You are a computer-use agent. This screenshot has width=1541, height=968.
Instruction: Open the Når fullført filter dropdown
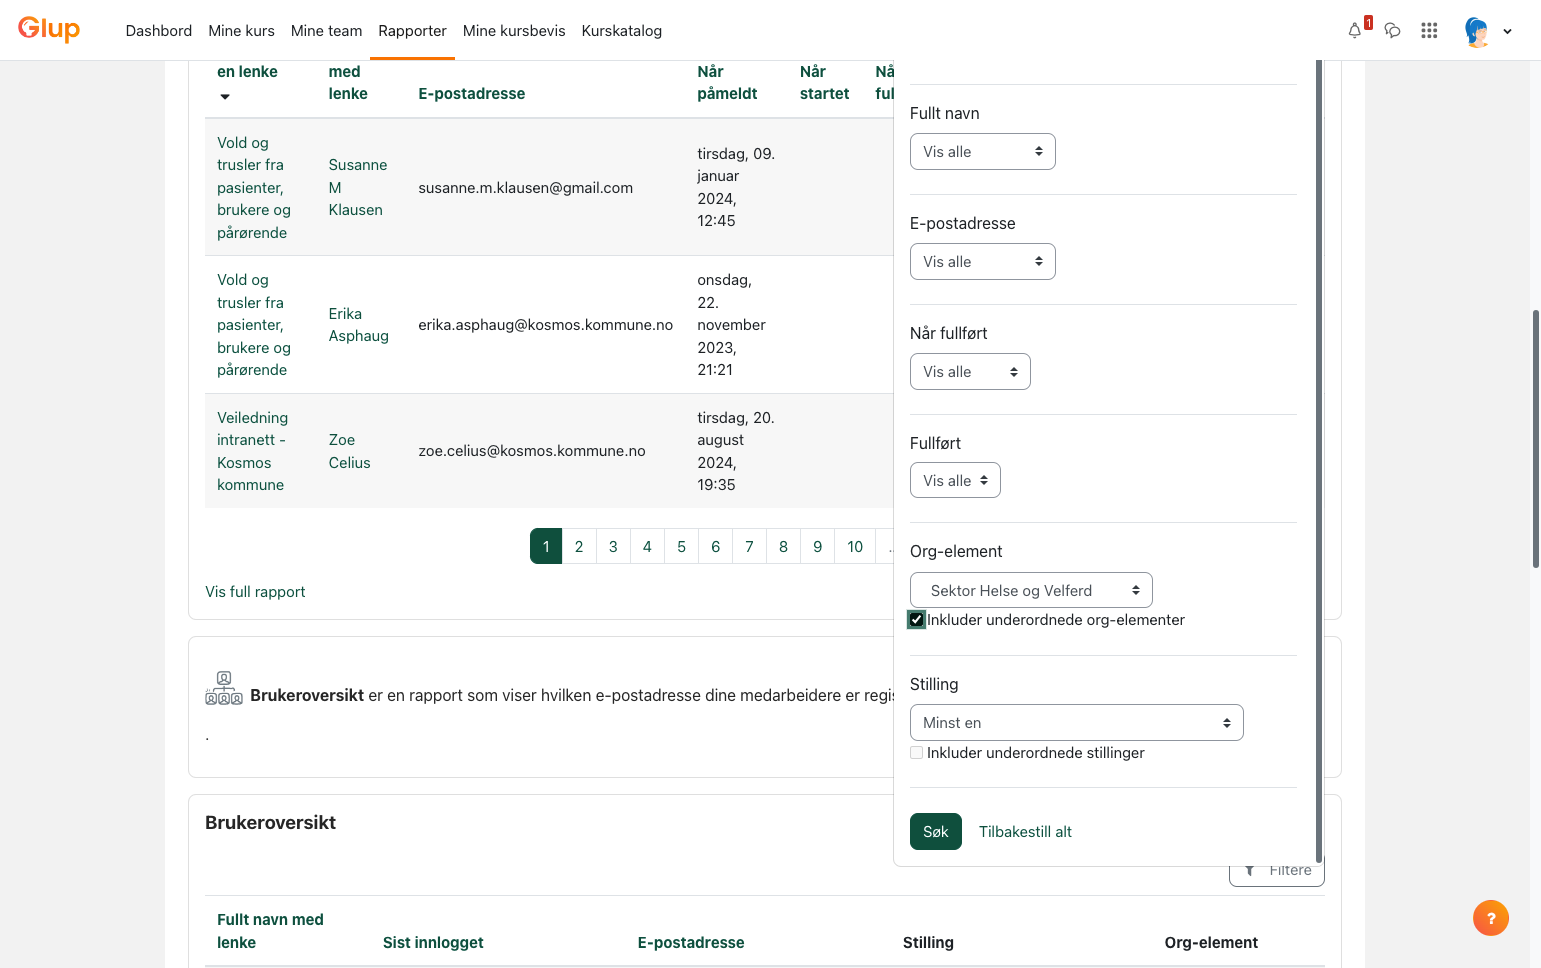pyautogui.click(x=970, y=372)
